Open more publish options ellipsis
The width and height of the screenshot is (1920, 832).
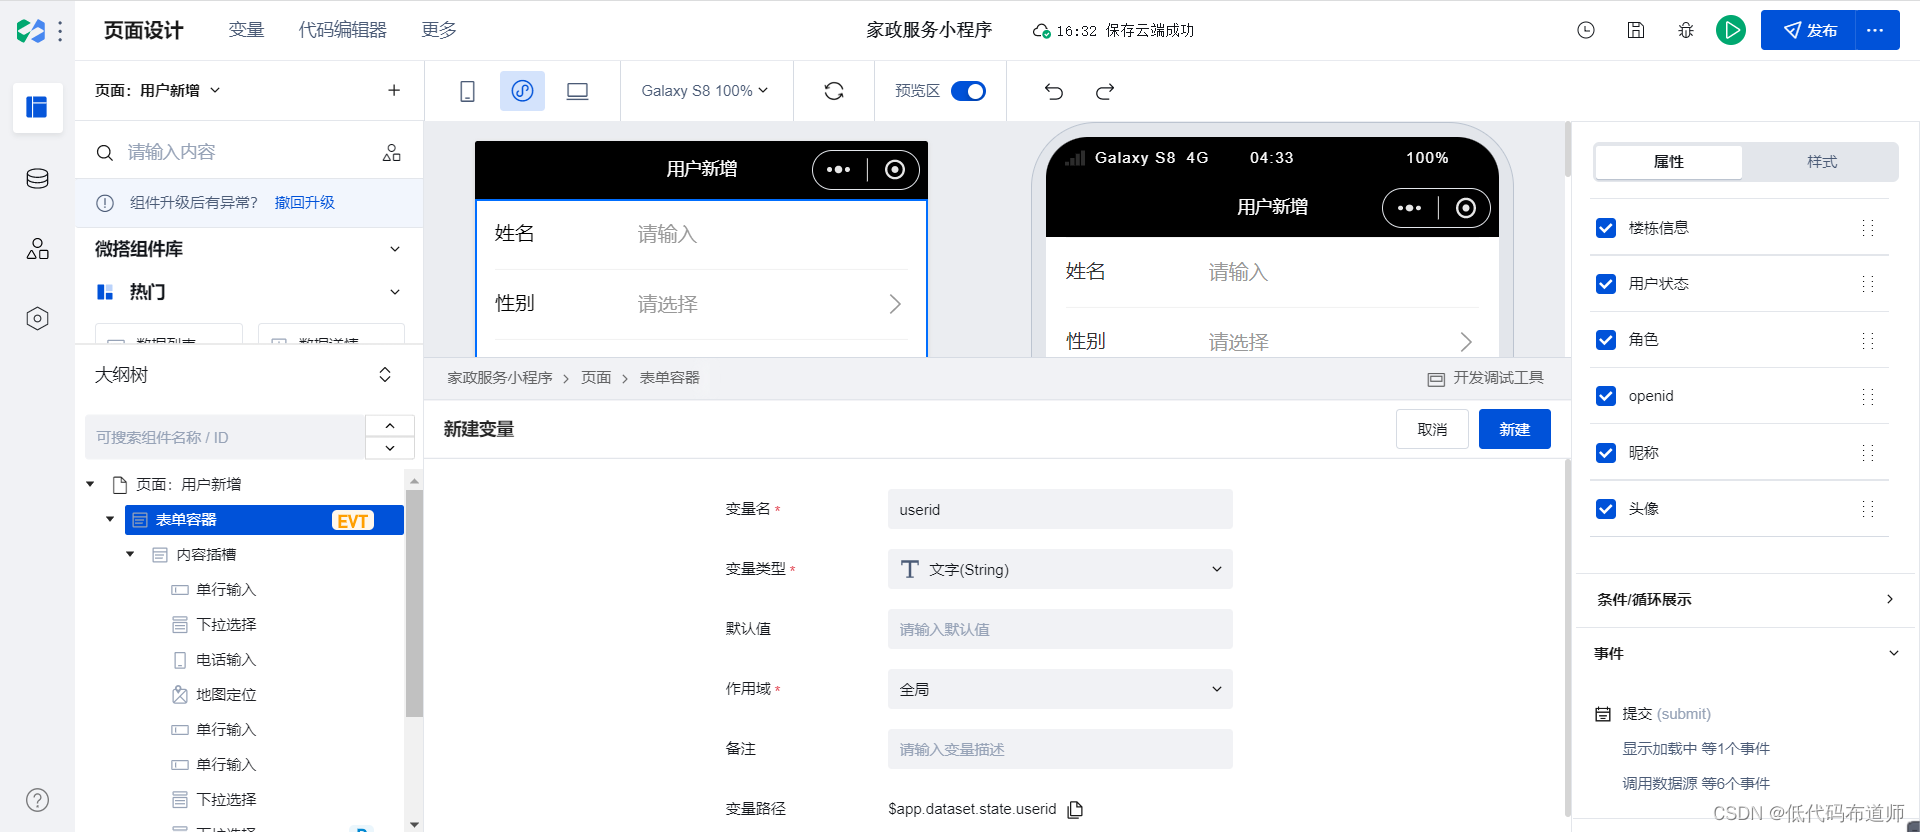1876,30
